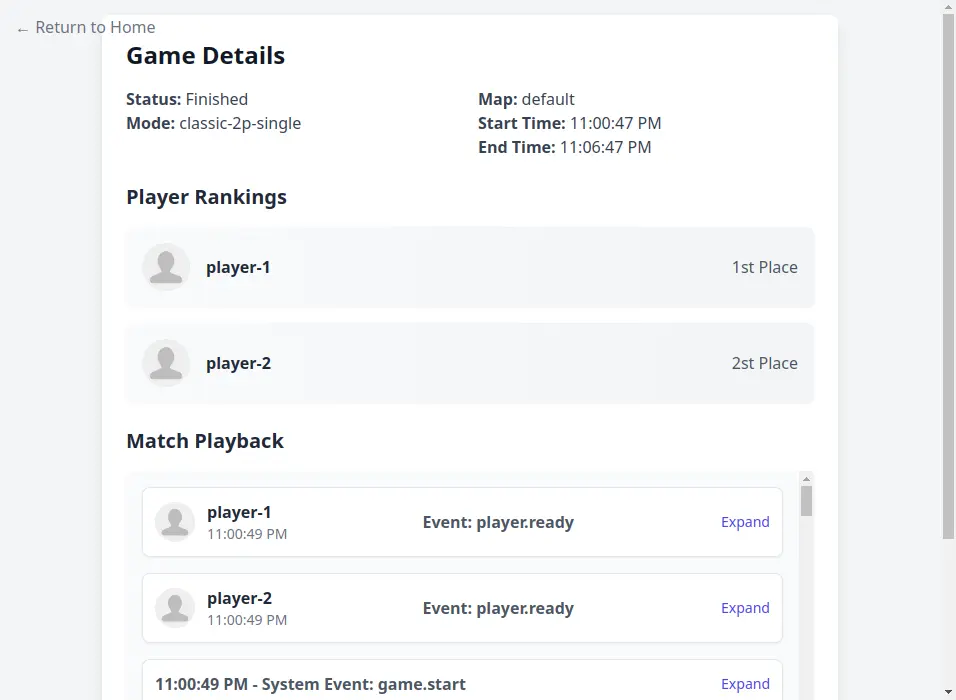Click the Match Playback scrollbar thumb
Screen dimensions: 956x700
click(807, 500)
